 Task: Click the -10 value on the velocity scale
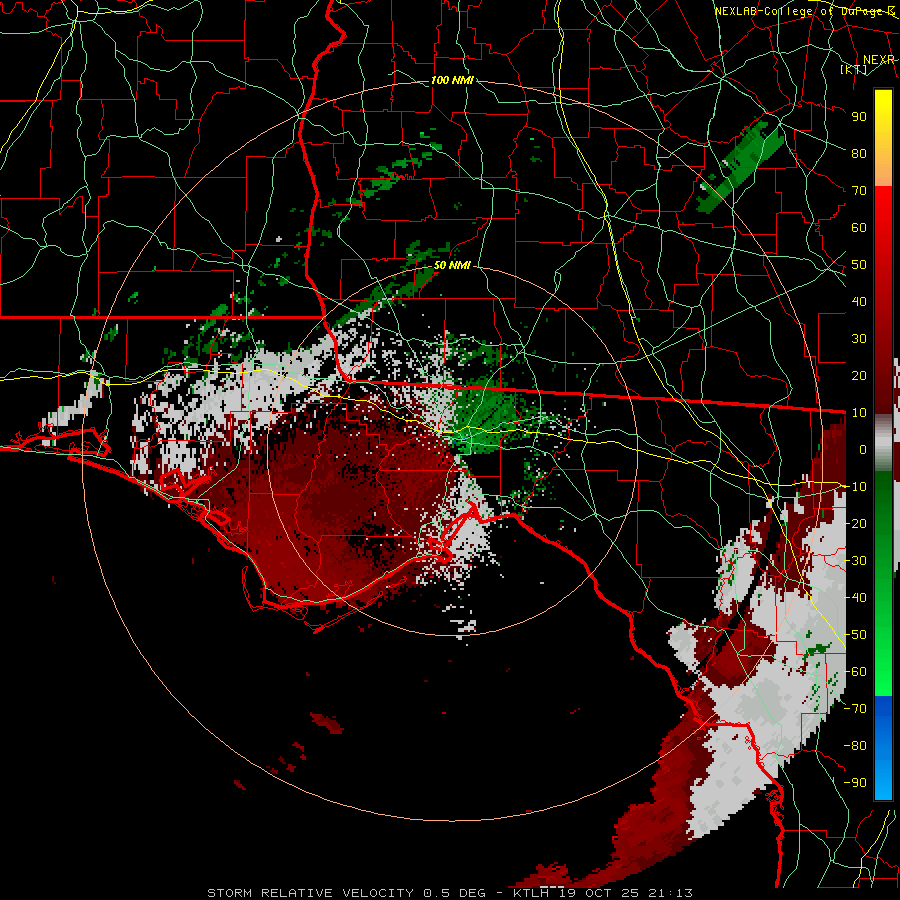coord(855,487)
